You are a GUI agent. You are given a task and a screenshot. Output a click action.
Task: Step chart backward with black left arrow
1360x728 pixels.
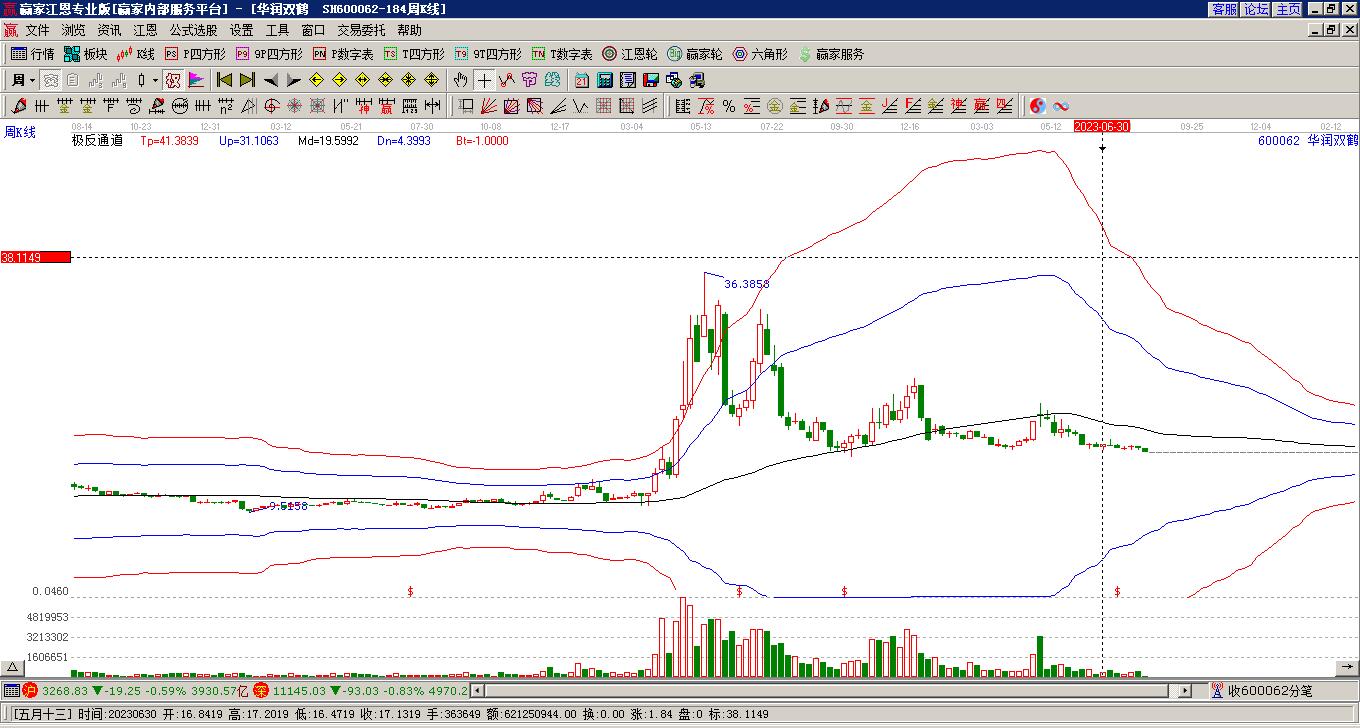[x=270, y=80]
